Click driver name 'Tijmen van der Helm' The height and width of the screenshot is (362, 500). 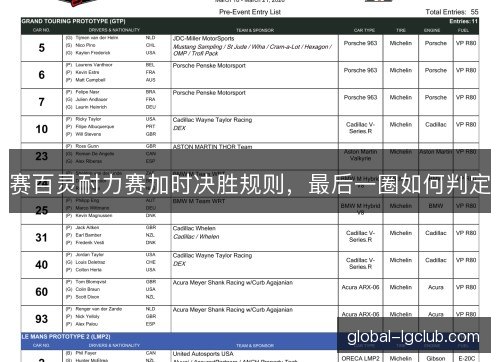point(97,38)
